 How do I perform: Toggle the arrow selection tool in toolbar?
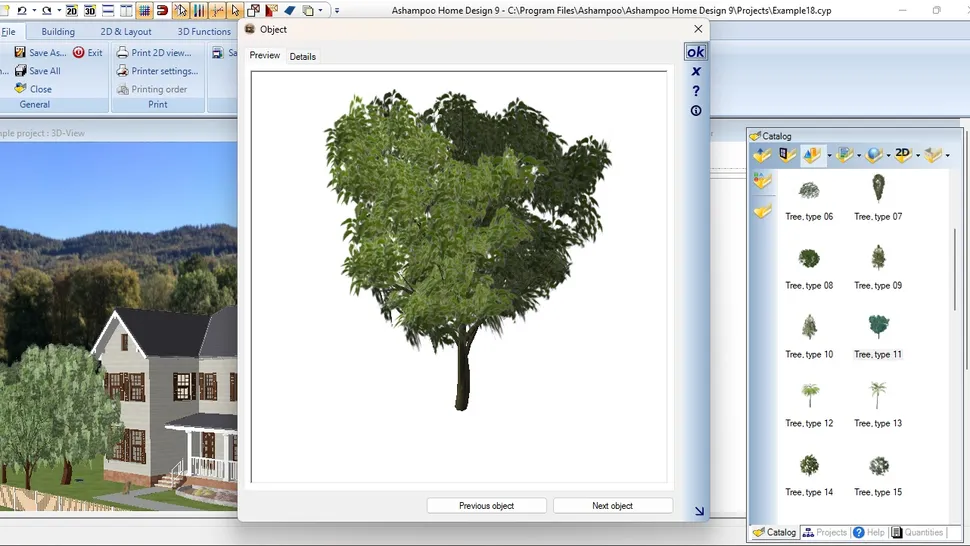coord(235,11)
